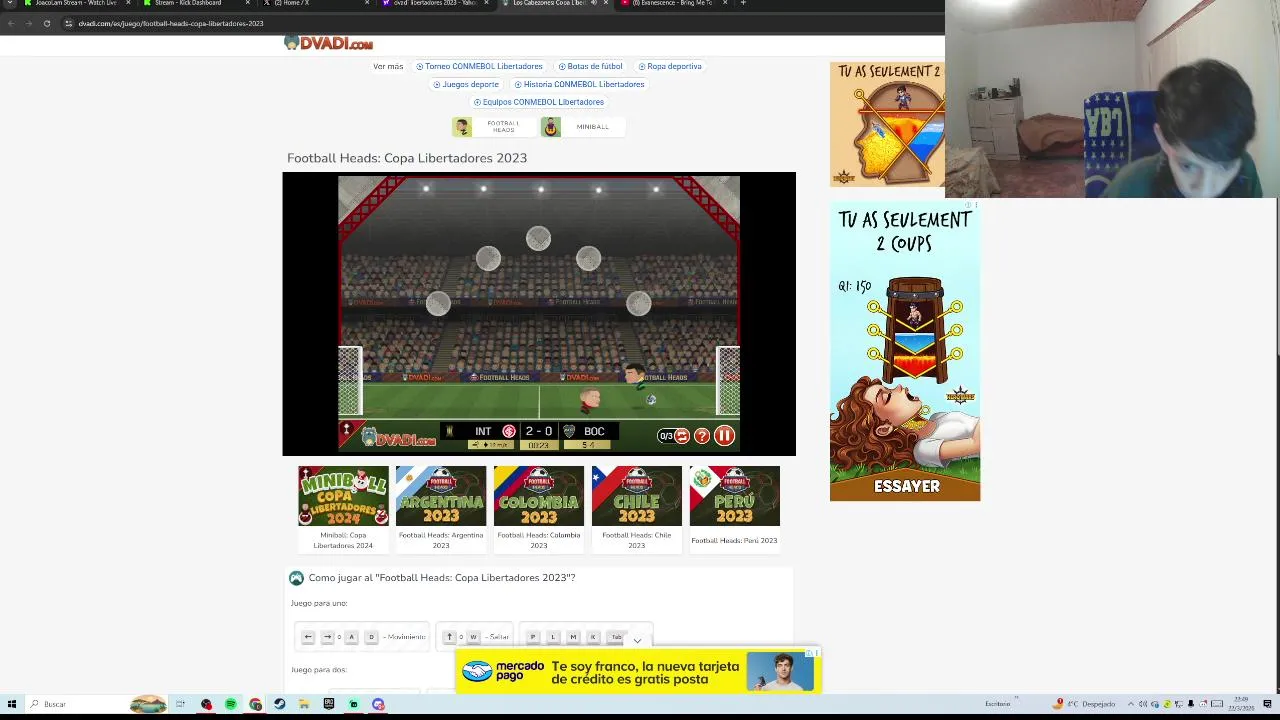Mute the active tab's audio icon

(593, 3)
